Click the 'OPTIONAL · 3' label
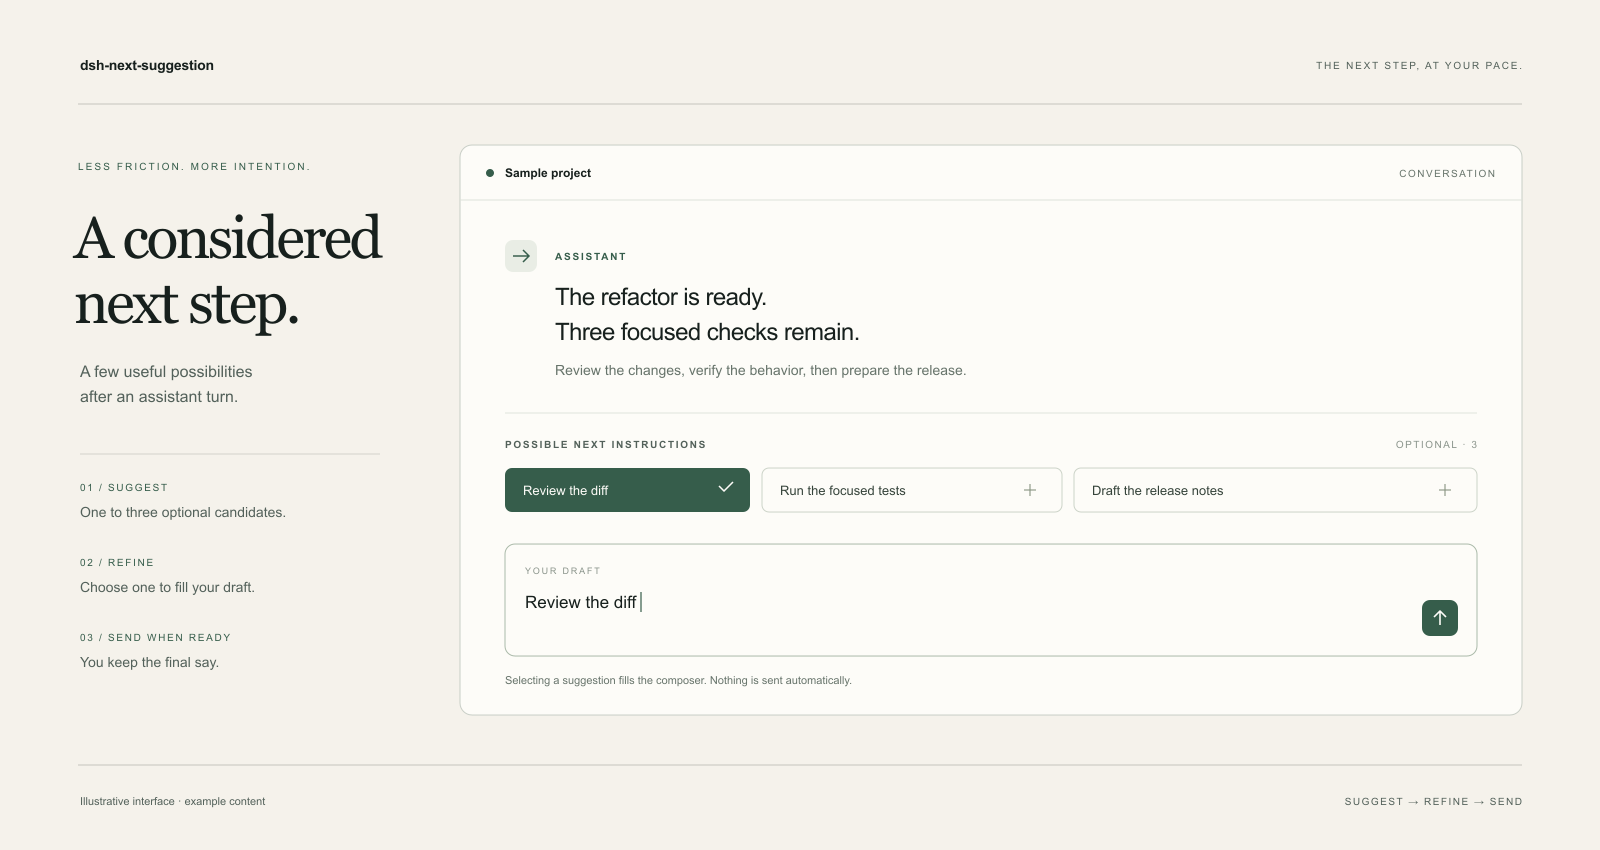 click(1436, 444)
